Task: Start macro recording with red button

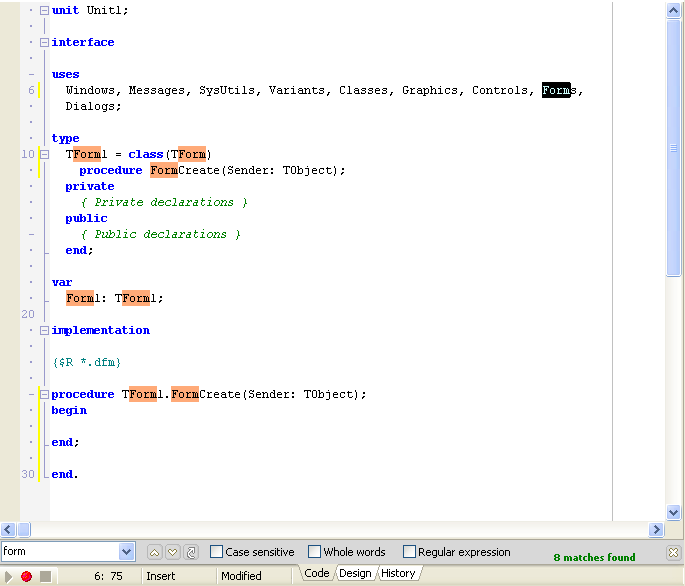Action: (26, 576)
